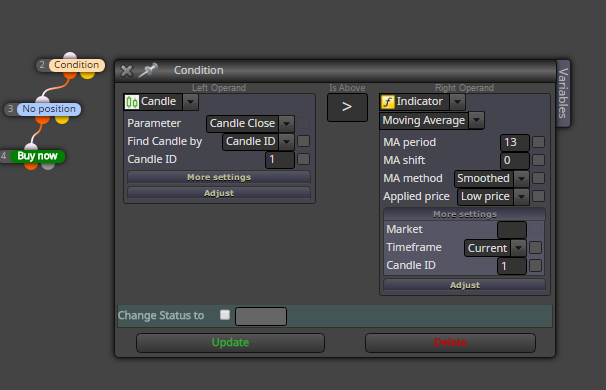Pin the Condition dialog with pin icon
Screen dimensions: 606x390
148,70
